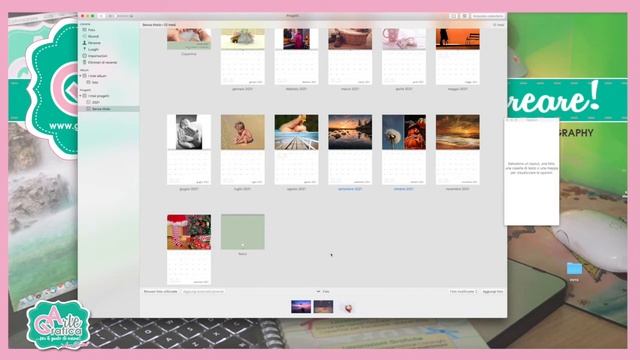Open the gennaio 2021 calendar page

coord(242,57)
